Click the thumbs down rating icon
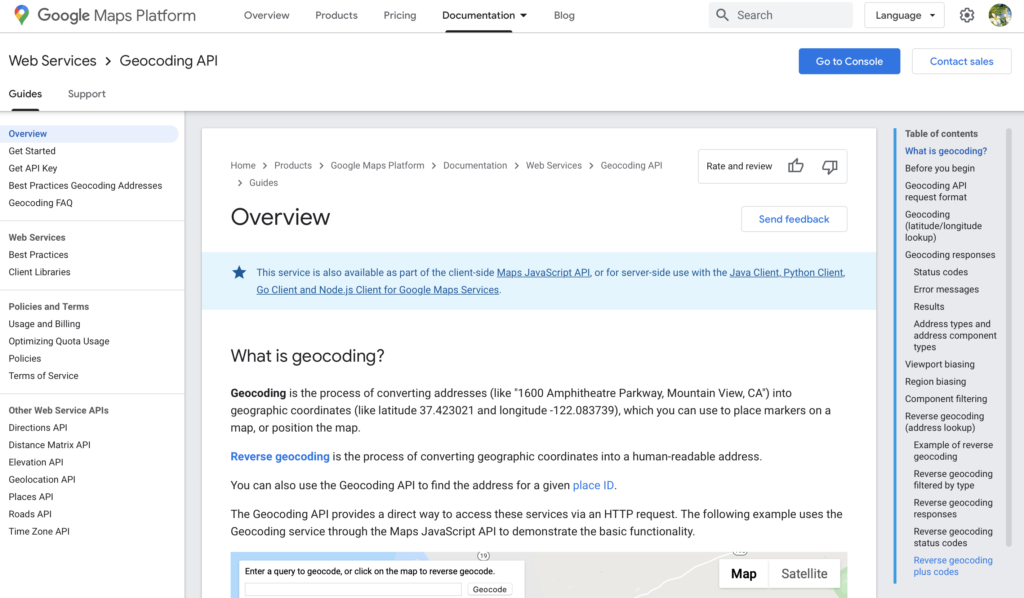The height and width of the screenshot is (598, 1024). pos(829,166)
